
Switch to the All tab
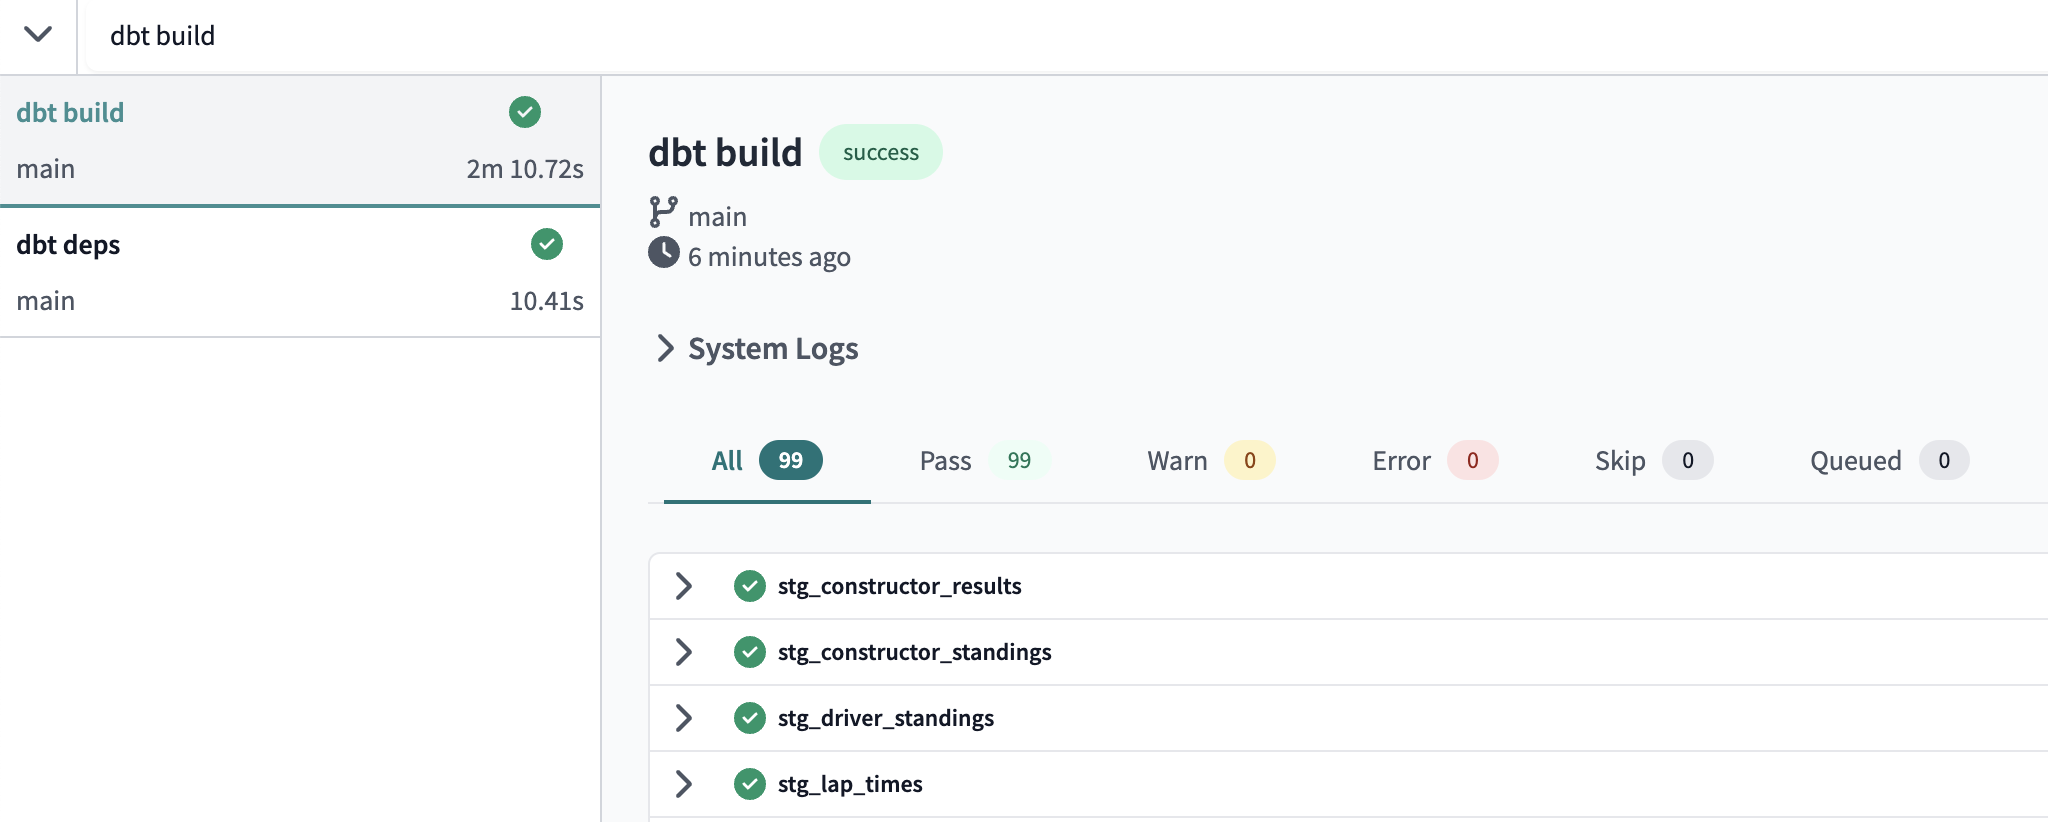click(767, 461)
